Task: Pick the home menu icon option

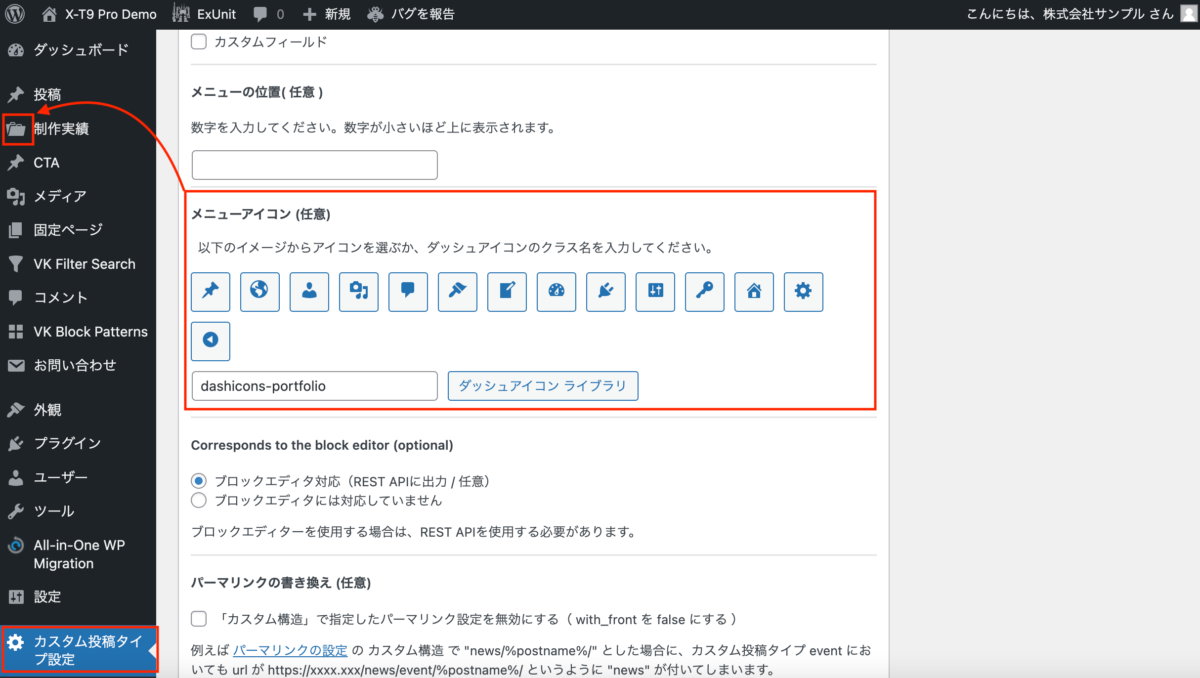Action: [754, 291]
